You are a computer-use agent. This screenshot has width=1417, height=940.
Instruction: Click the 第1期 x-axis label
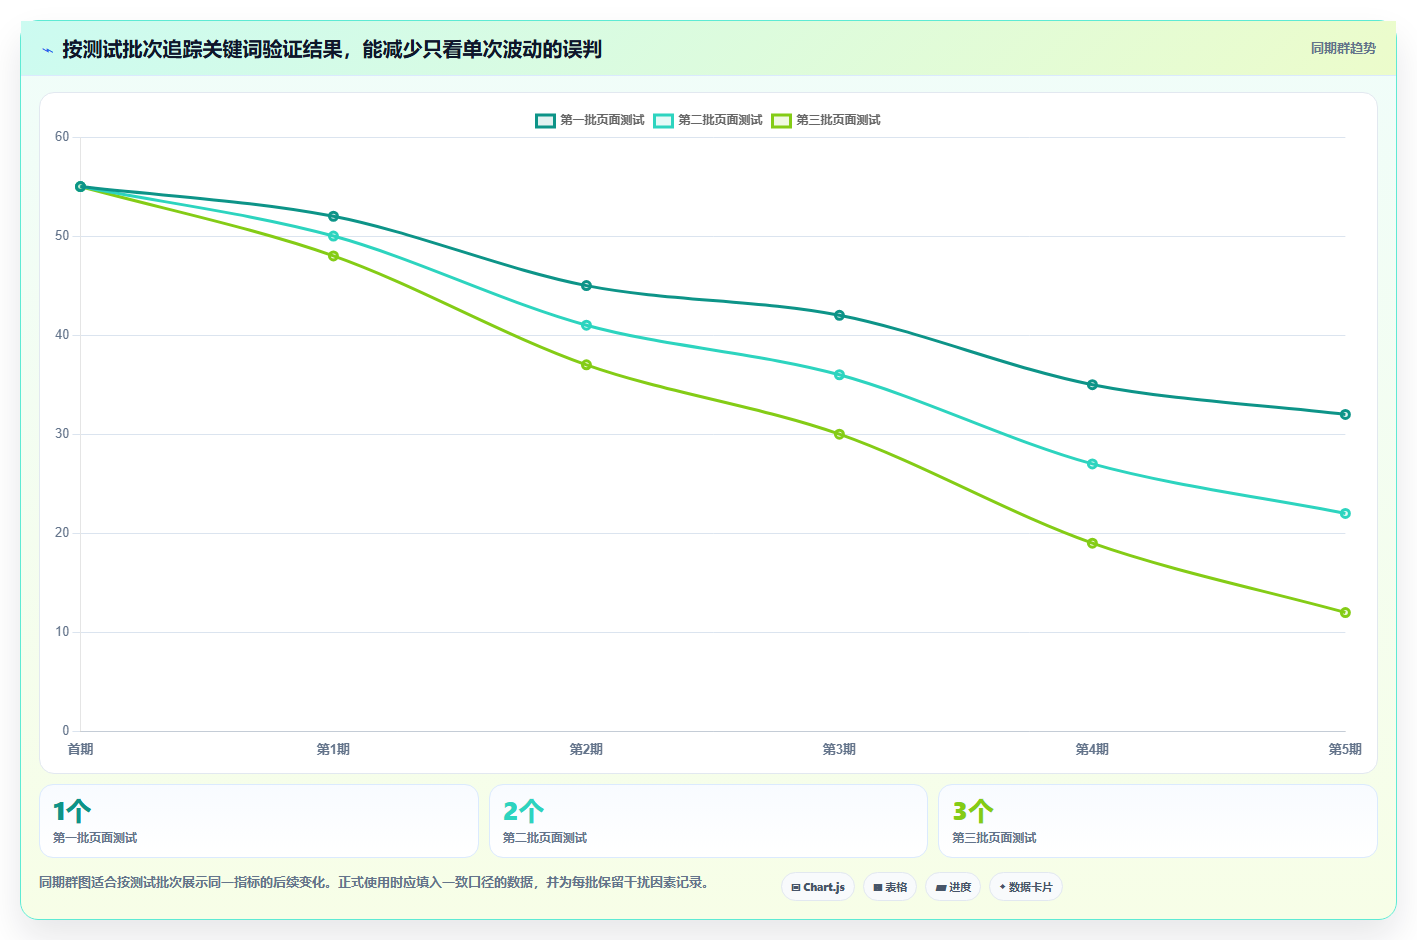333,749
